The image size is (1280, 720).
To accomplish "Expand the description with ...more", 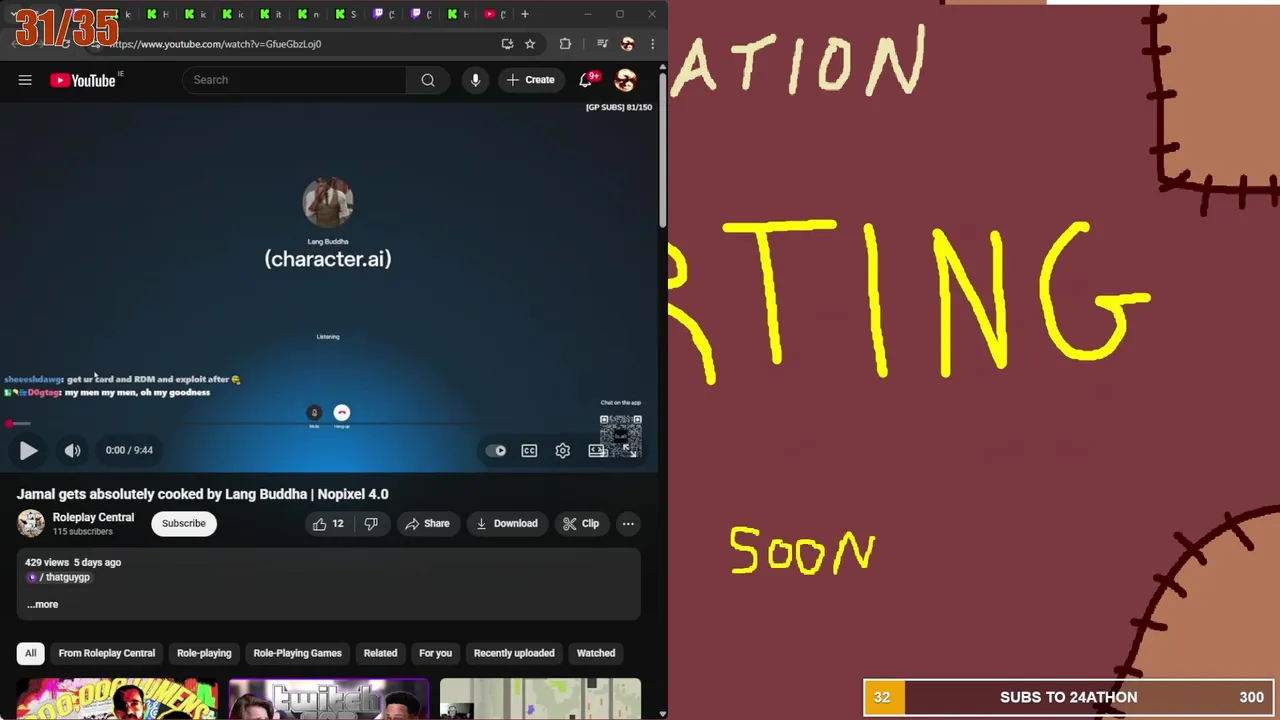I will click(x=42, y=605).
